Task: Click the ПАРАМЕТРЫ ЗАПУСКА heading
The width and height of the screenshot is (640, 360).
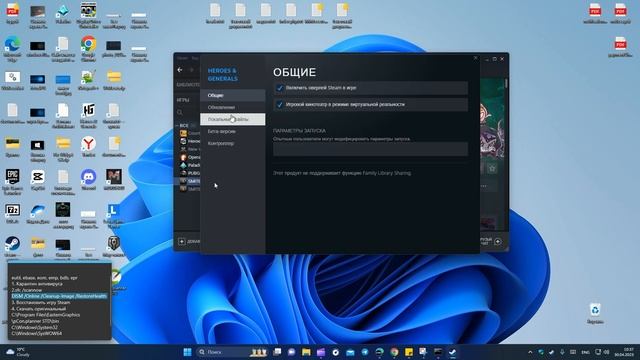Action: coord(299,131)
